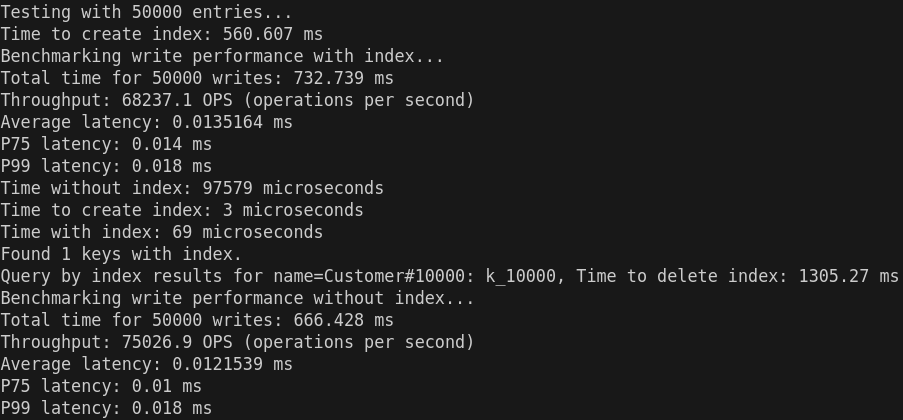Click the 'Testing with 50000 entries...' line
The width and height of the screenshot is (903, 420).
click(x=146, y=12)
